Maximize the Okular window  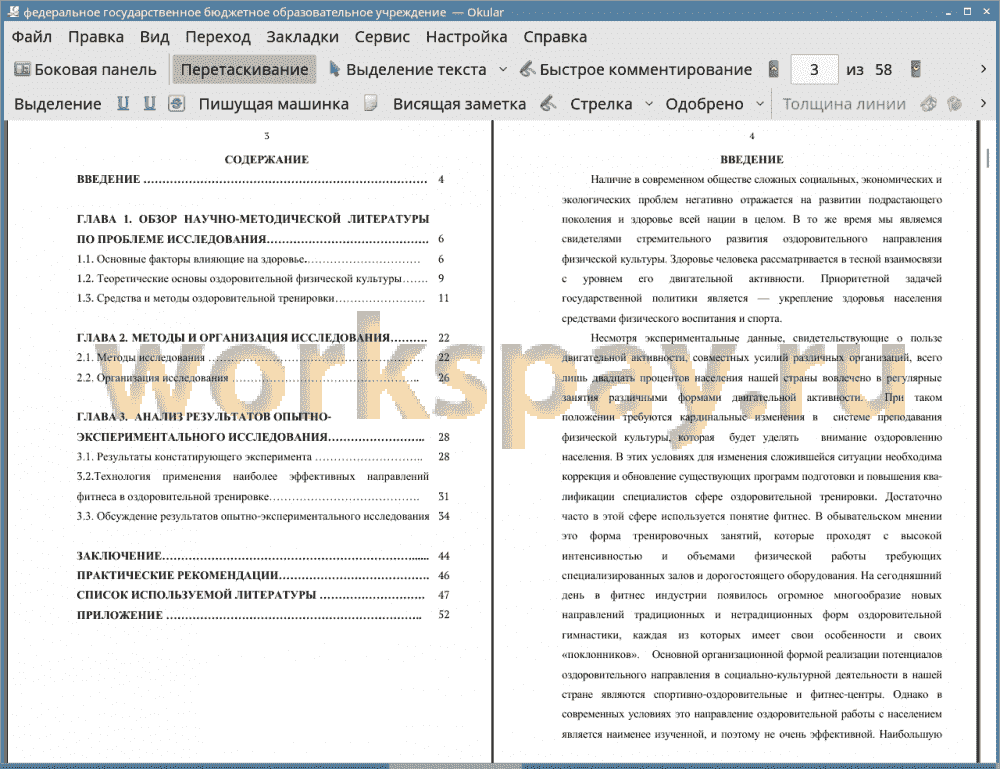(x=967, y=12)
